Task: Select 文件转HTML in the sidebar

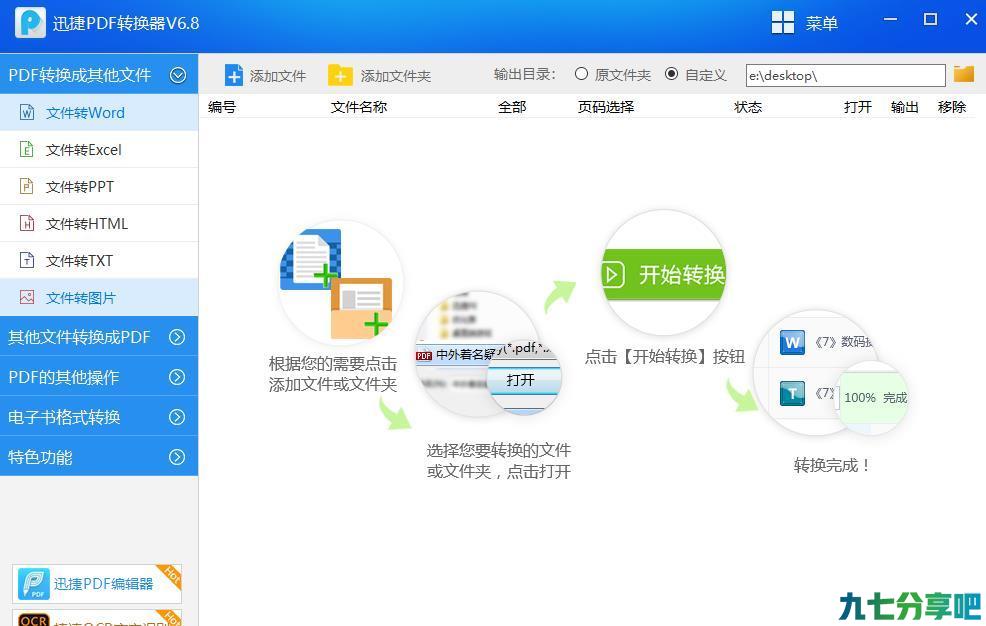Action: pos(99,224)
